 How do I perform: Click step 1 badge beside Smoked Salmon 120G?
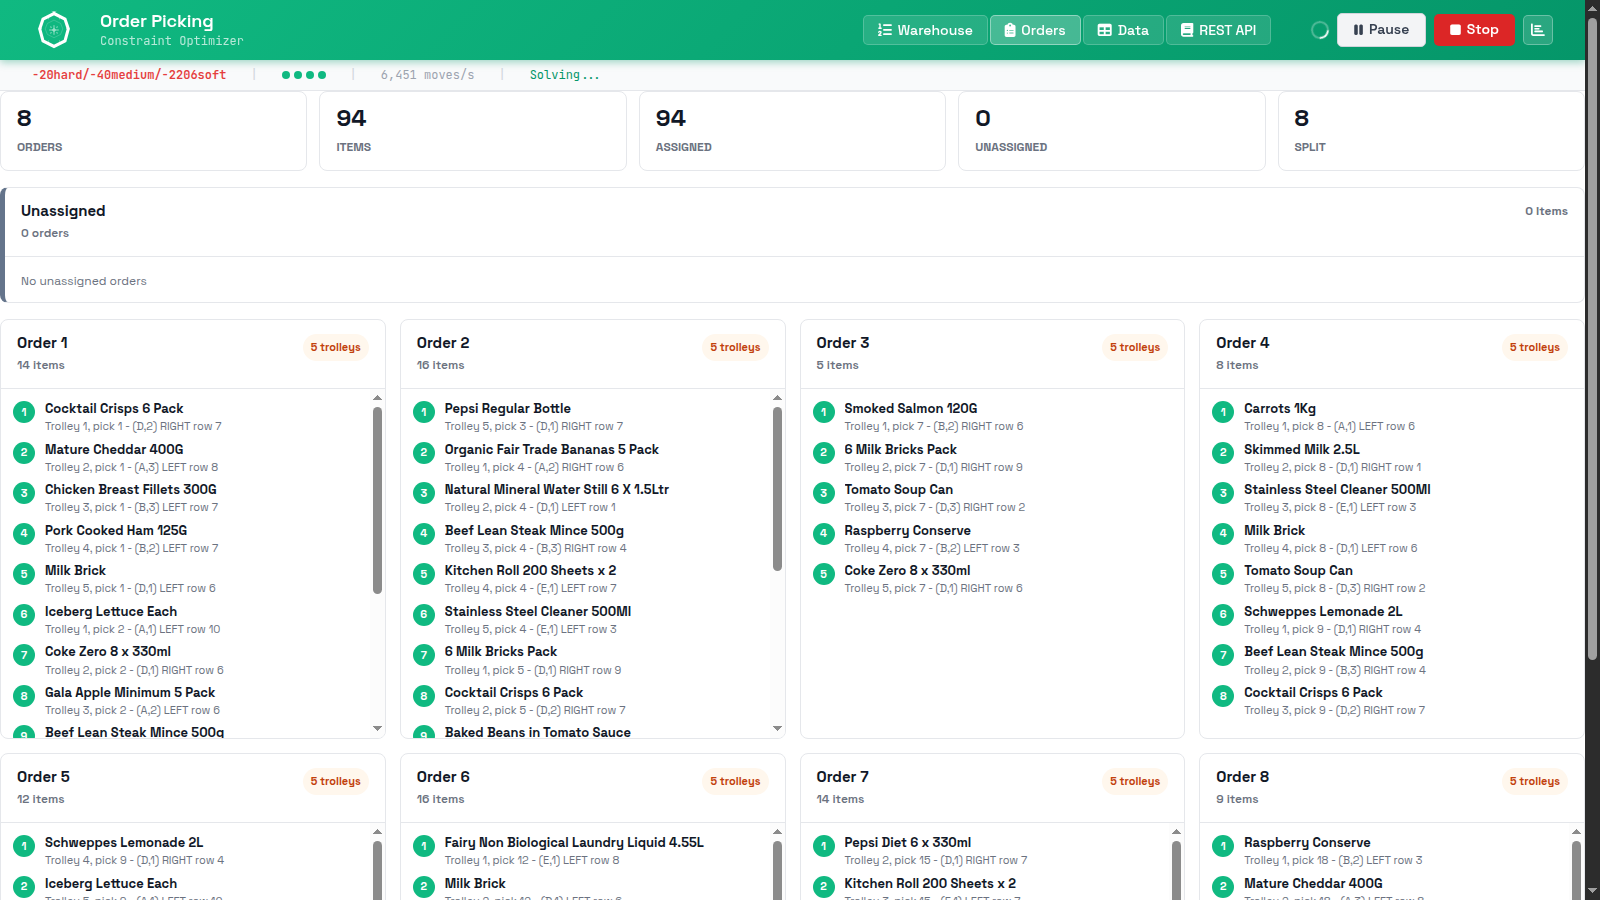pos(824,412)
